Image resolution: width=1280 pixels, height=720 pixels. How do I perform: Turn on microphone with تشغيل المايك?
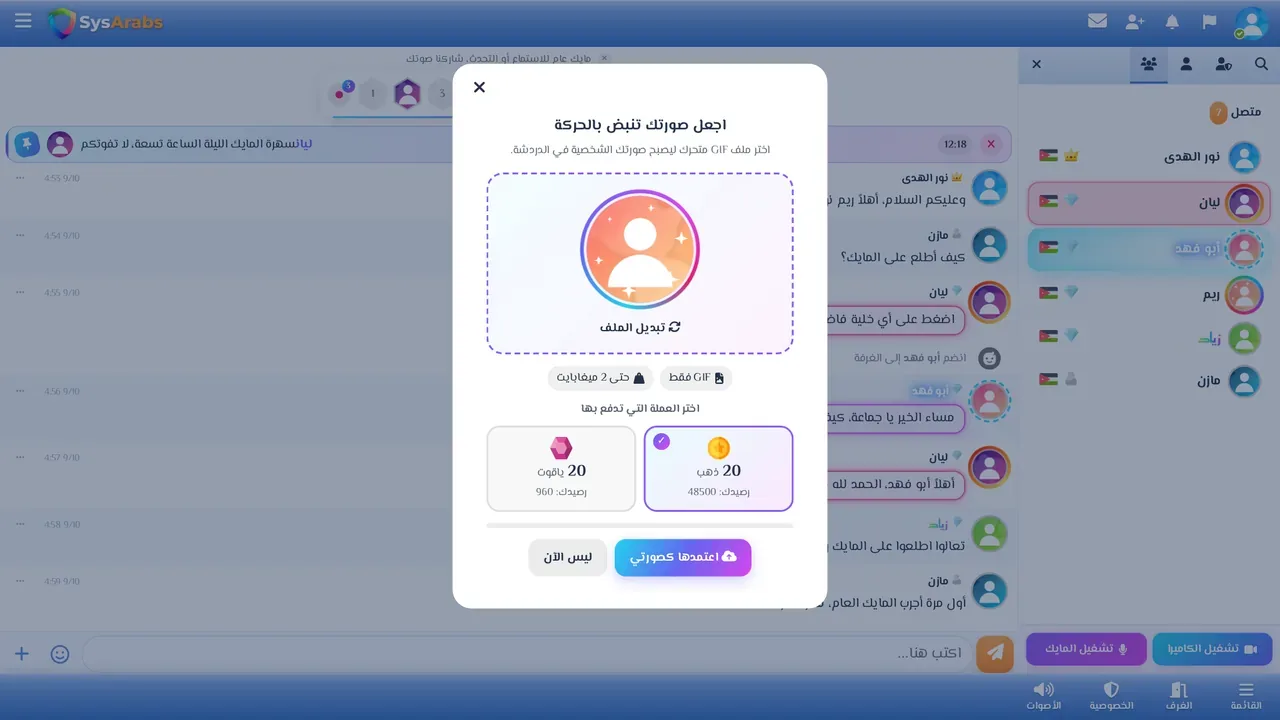coord(1086,649)
